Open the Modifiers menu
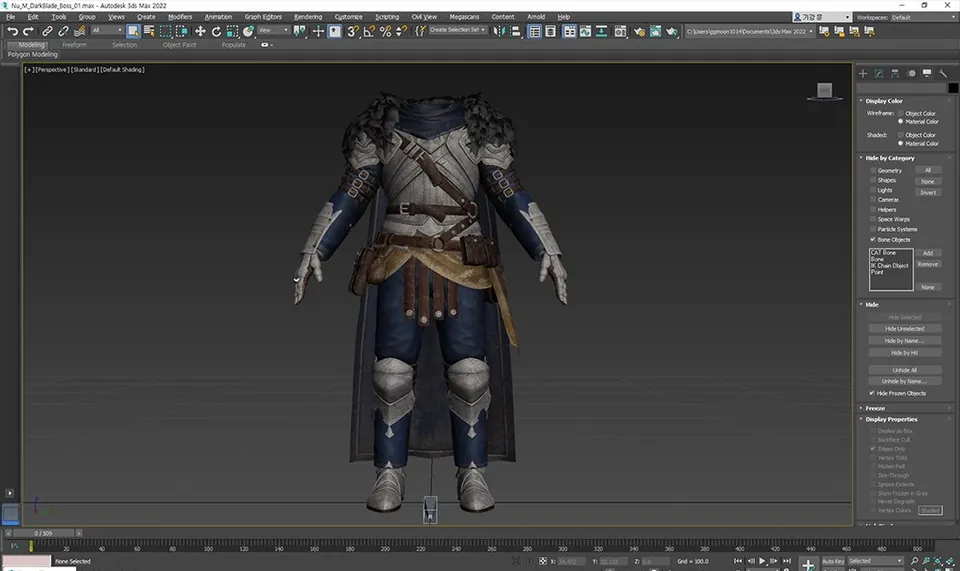 pyautogui.click(x=180, y=17)
